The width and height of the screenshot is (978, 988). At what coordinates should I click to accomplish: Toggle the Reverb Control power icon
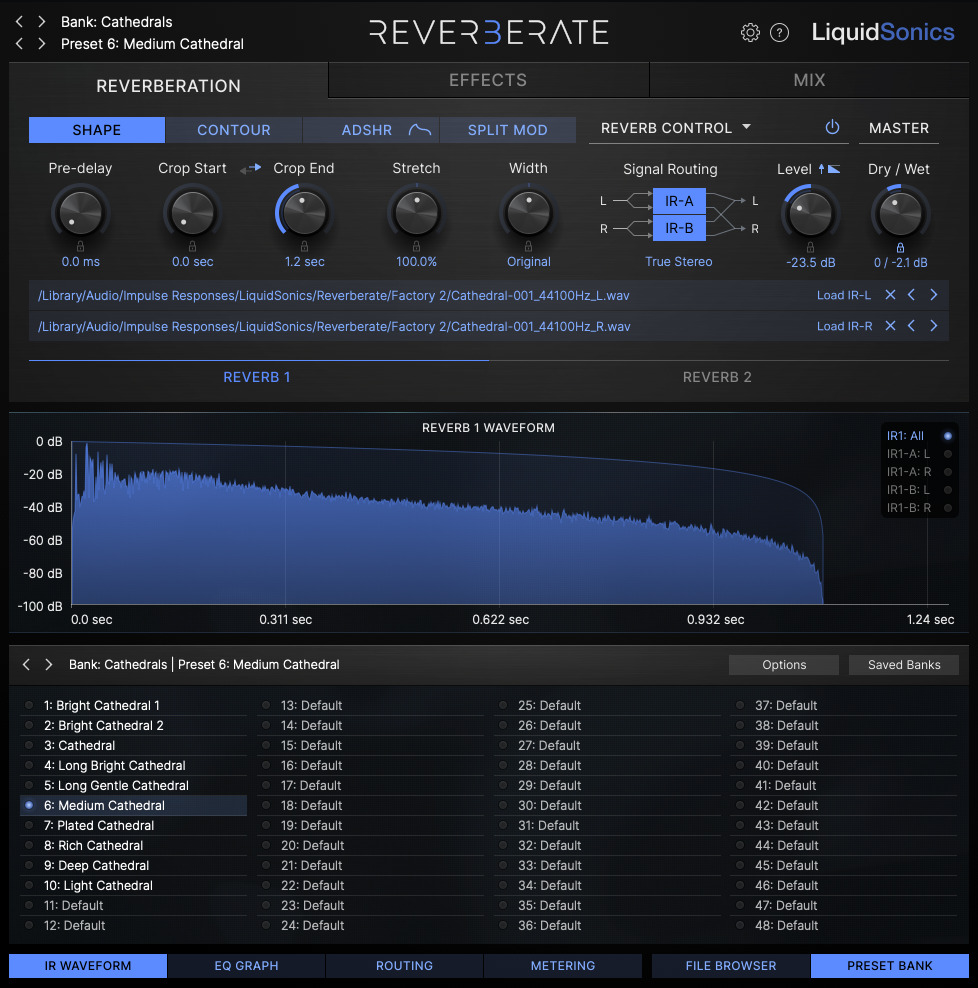click(x=832, y=127)
